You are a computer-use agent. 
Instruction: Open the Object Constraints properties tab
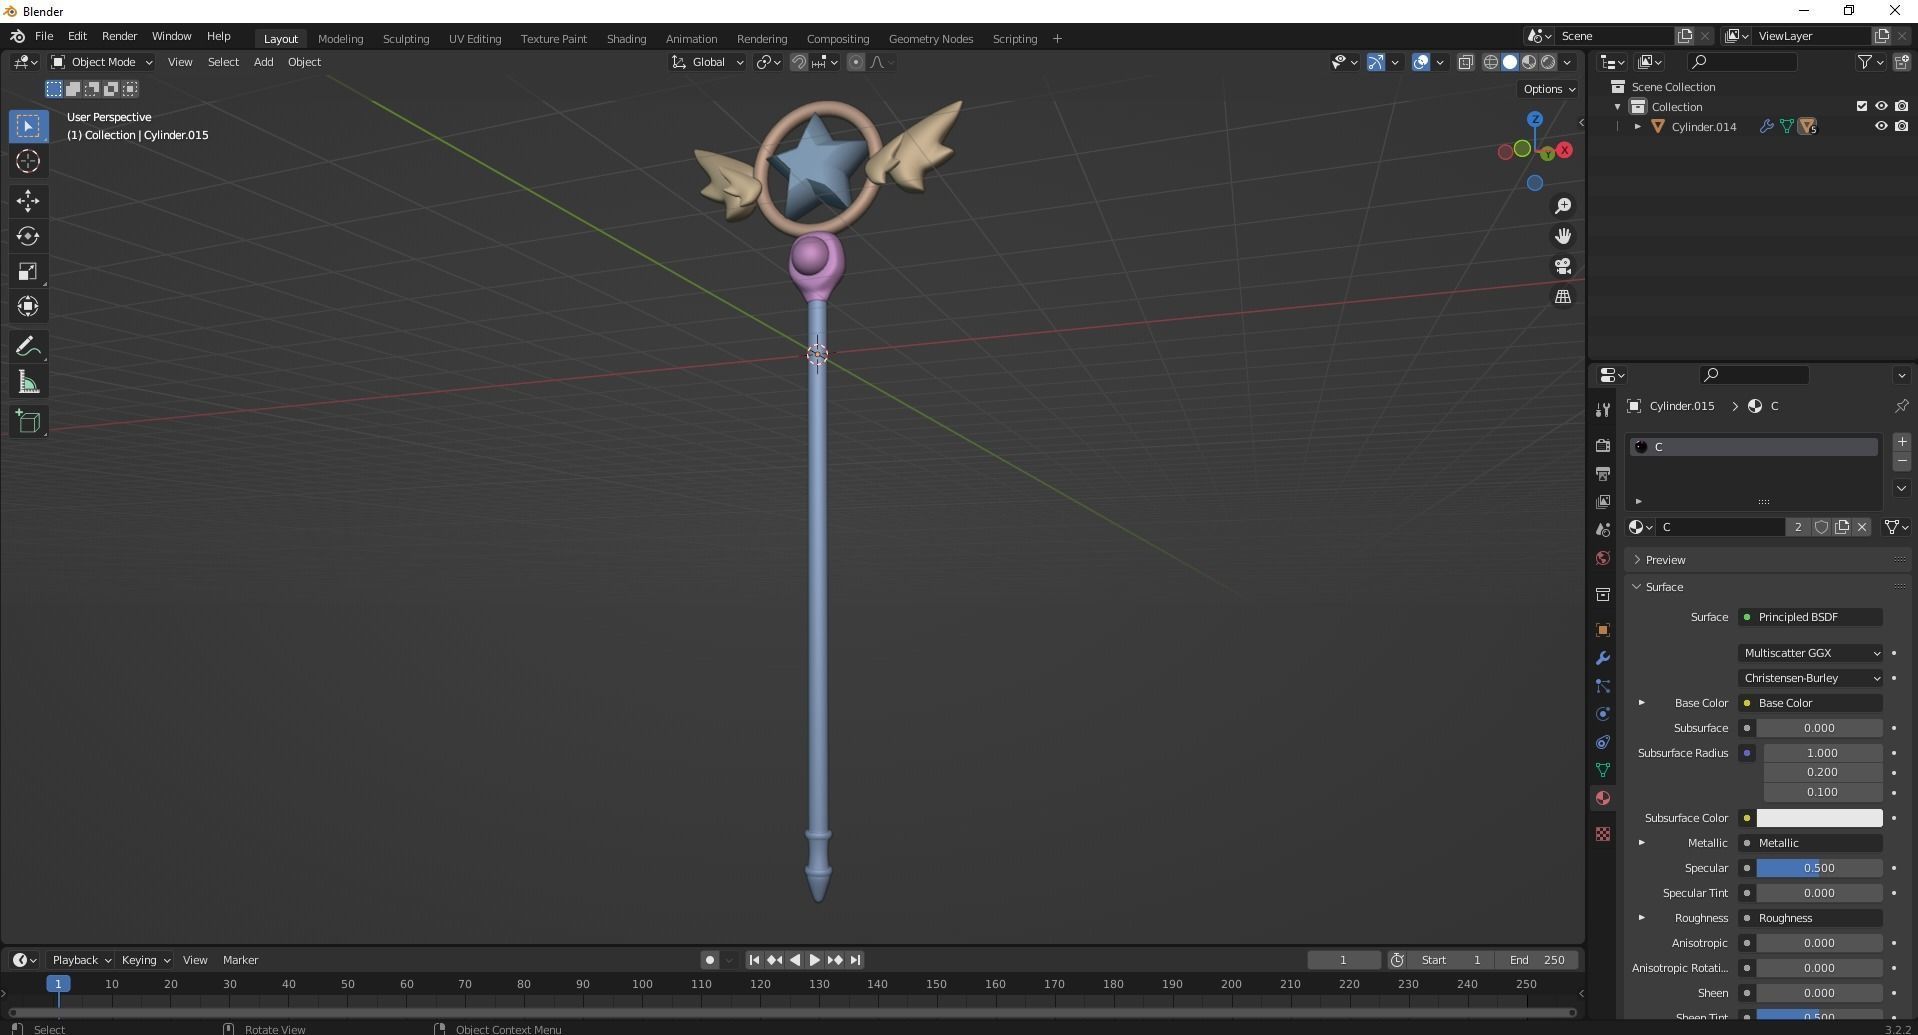click(1603, 742)
